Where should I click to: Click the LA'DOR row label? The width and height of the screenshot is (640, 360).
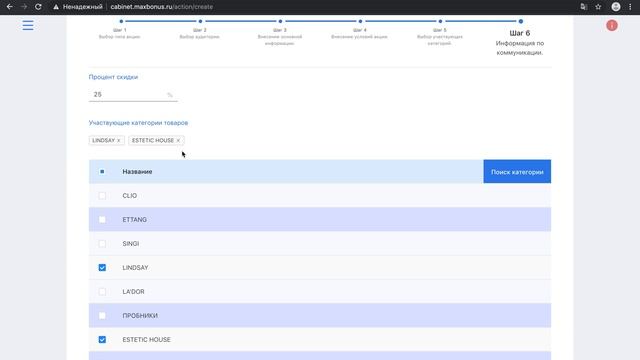[x=133, y=291]
